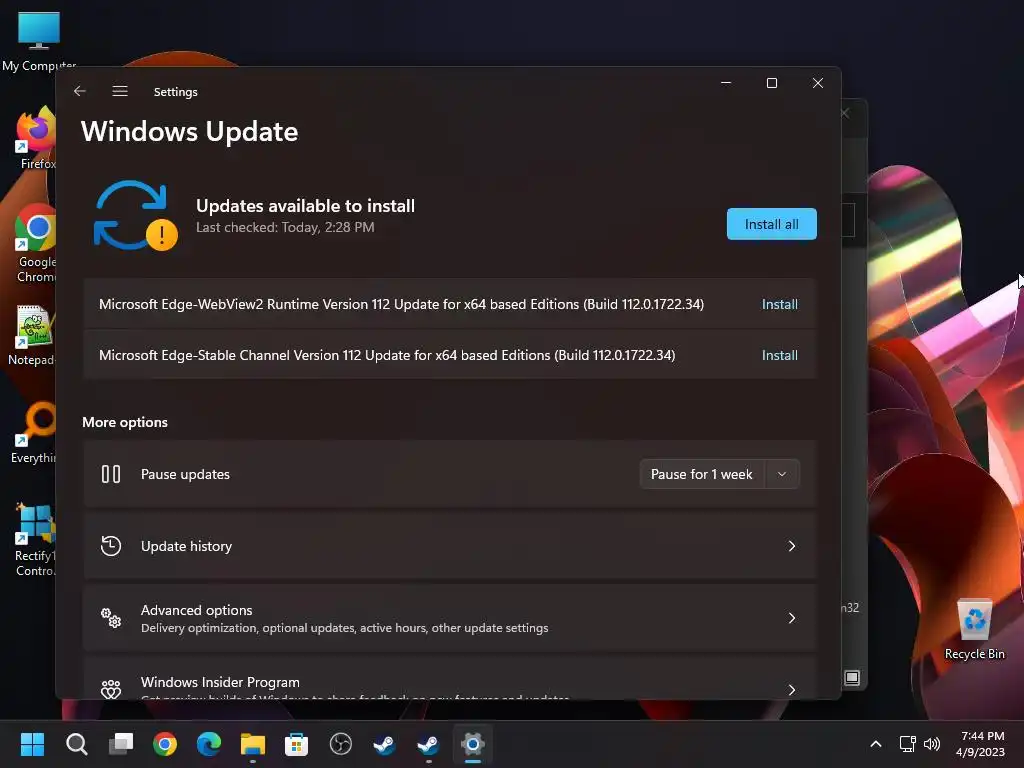
Task: Click the Updates available to install heading
Action: tap(306, 206)
